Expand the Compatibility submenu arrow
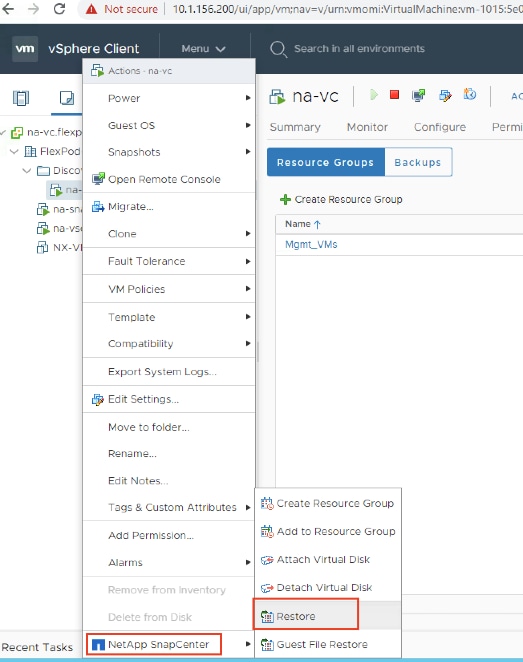The width and height of the screenshot is (523, 662). [x=248, y=343]
